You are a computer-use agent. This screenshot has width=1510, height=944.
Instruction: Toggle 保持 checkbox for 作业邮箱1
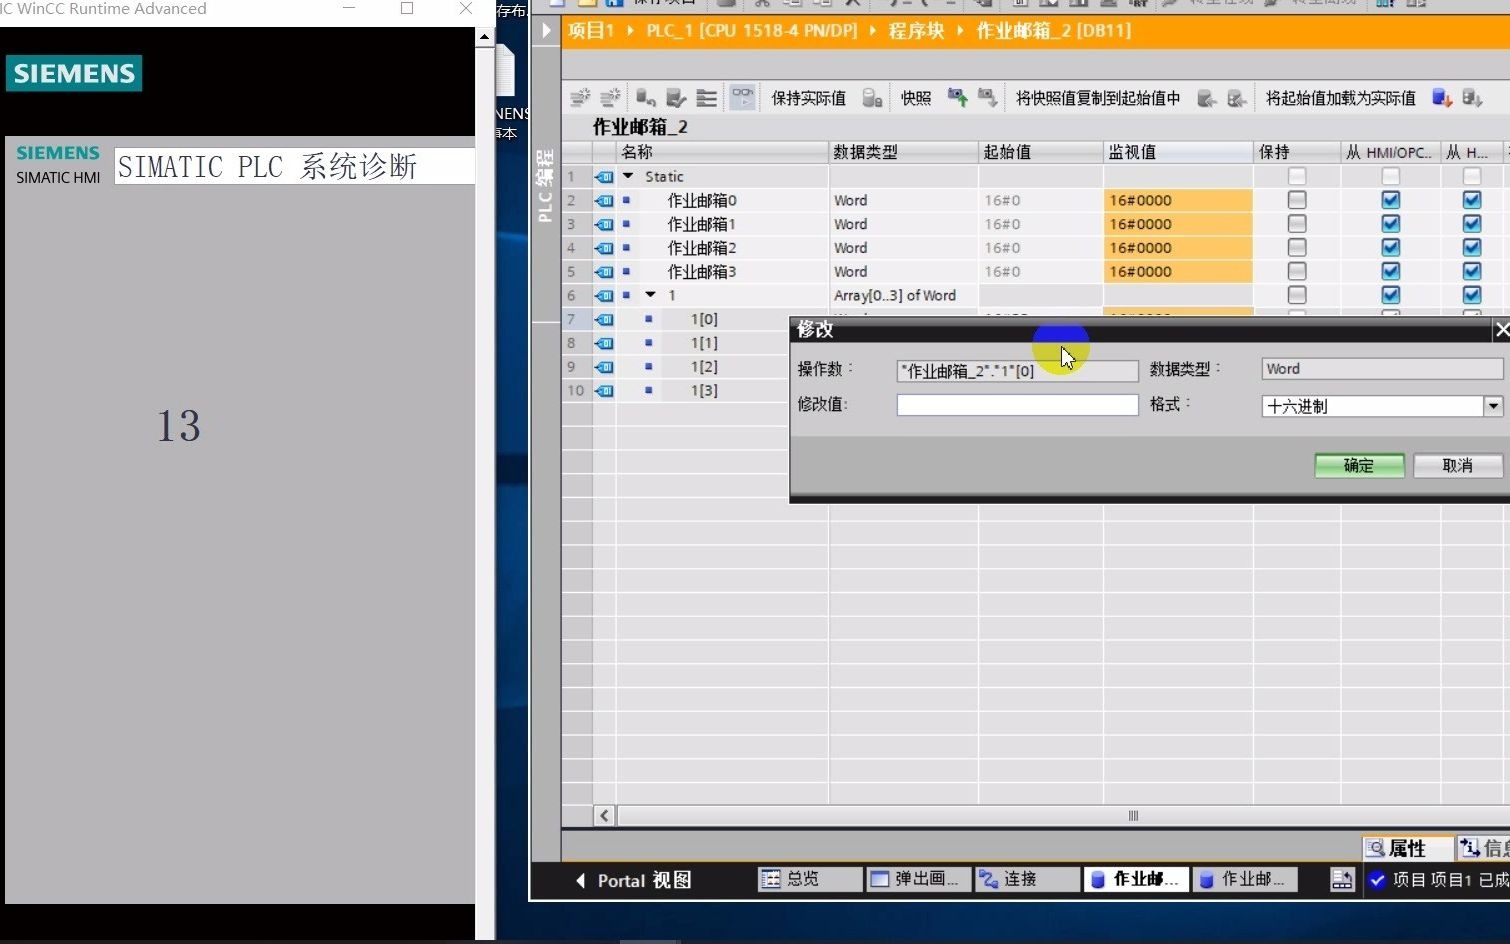click(1297, 224)
